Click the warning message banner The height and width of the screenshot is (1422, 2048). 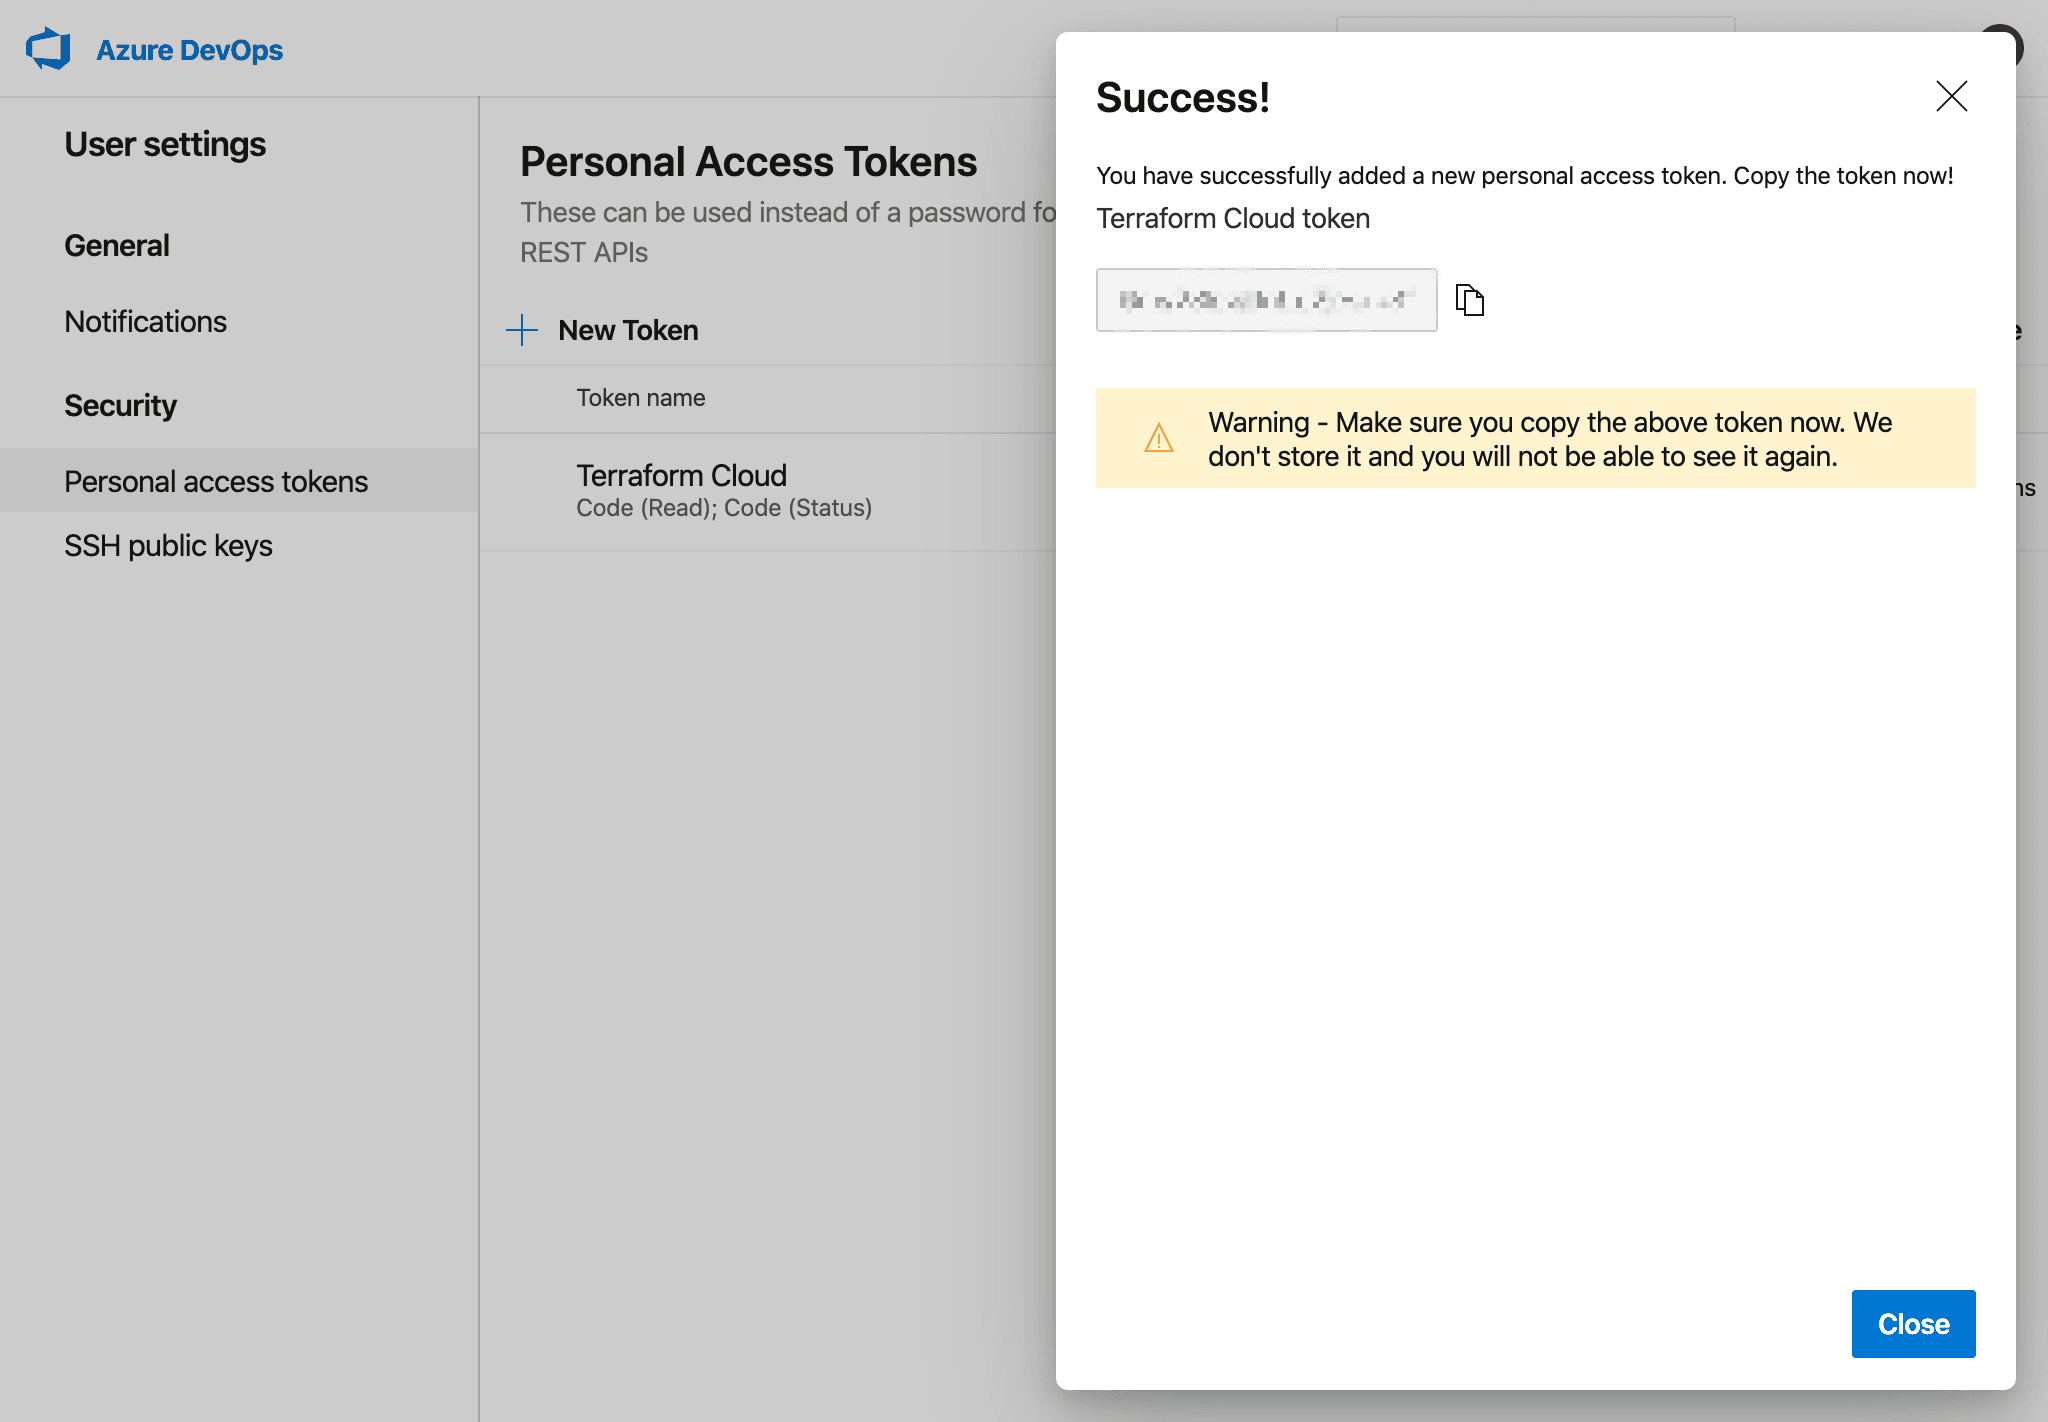tap(1535, 438)
